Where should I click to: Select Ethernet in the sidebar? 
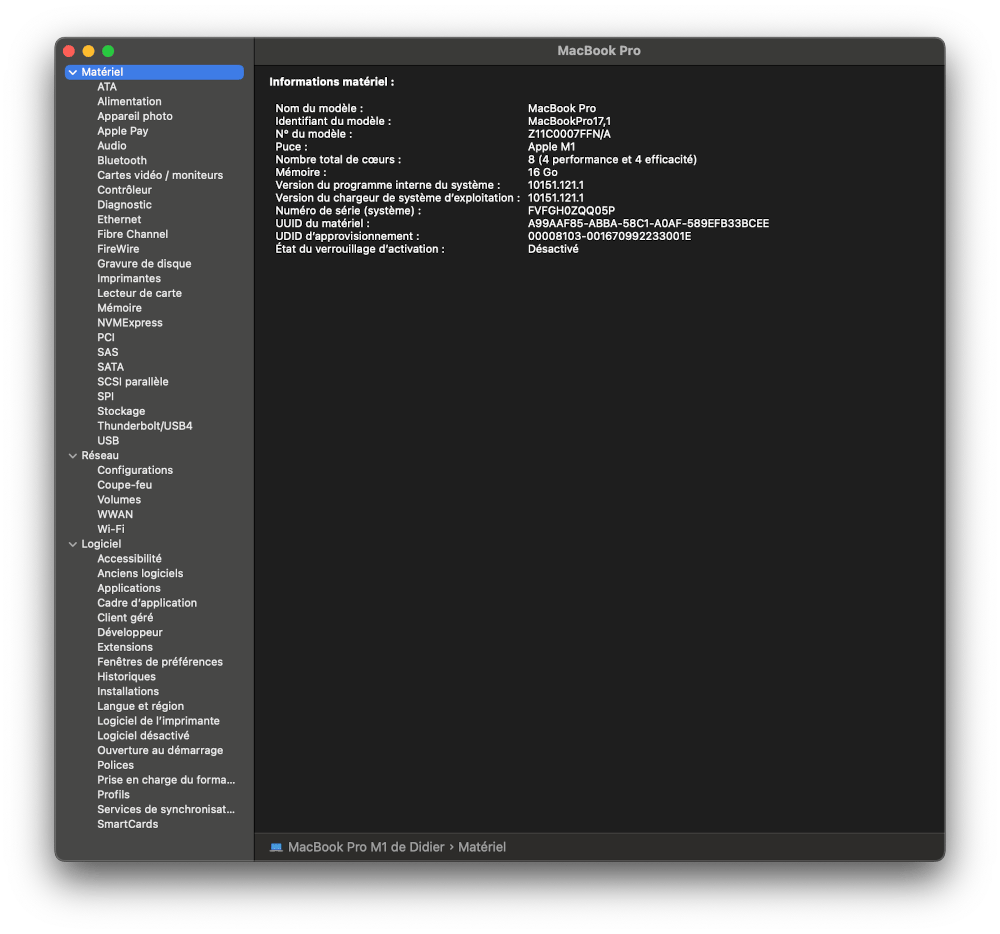pos(119,219)
